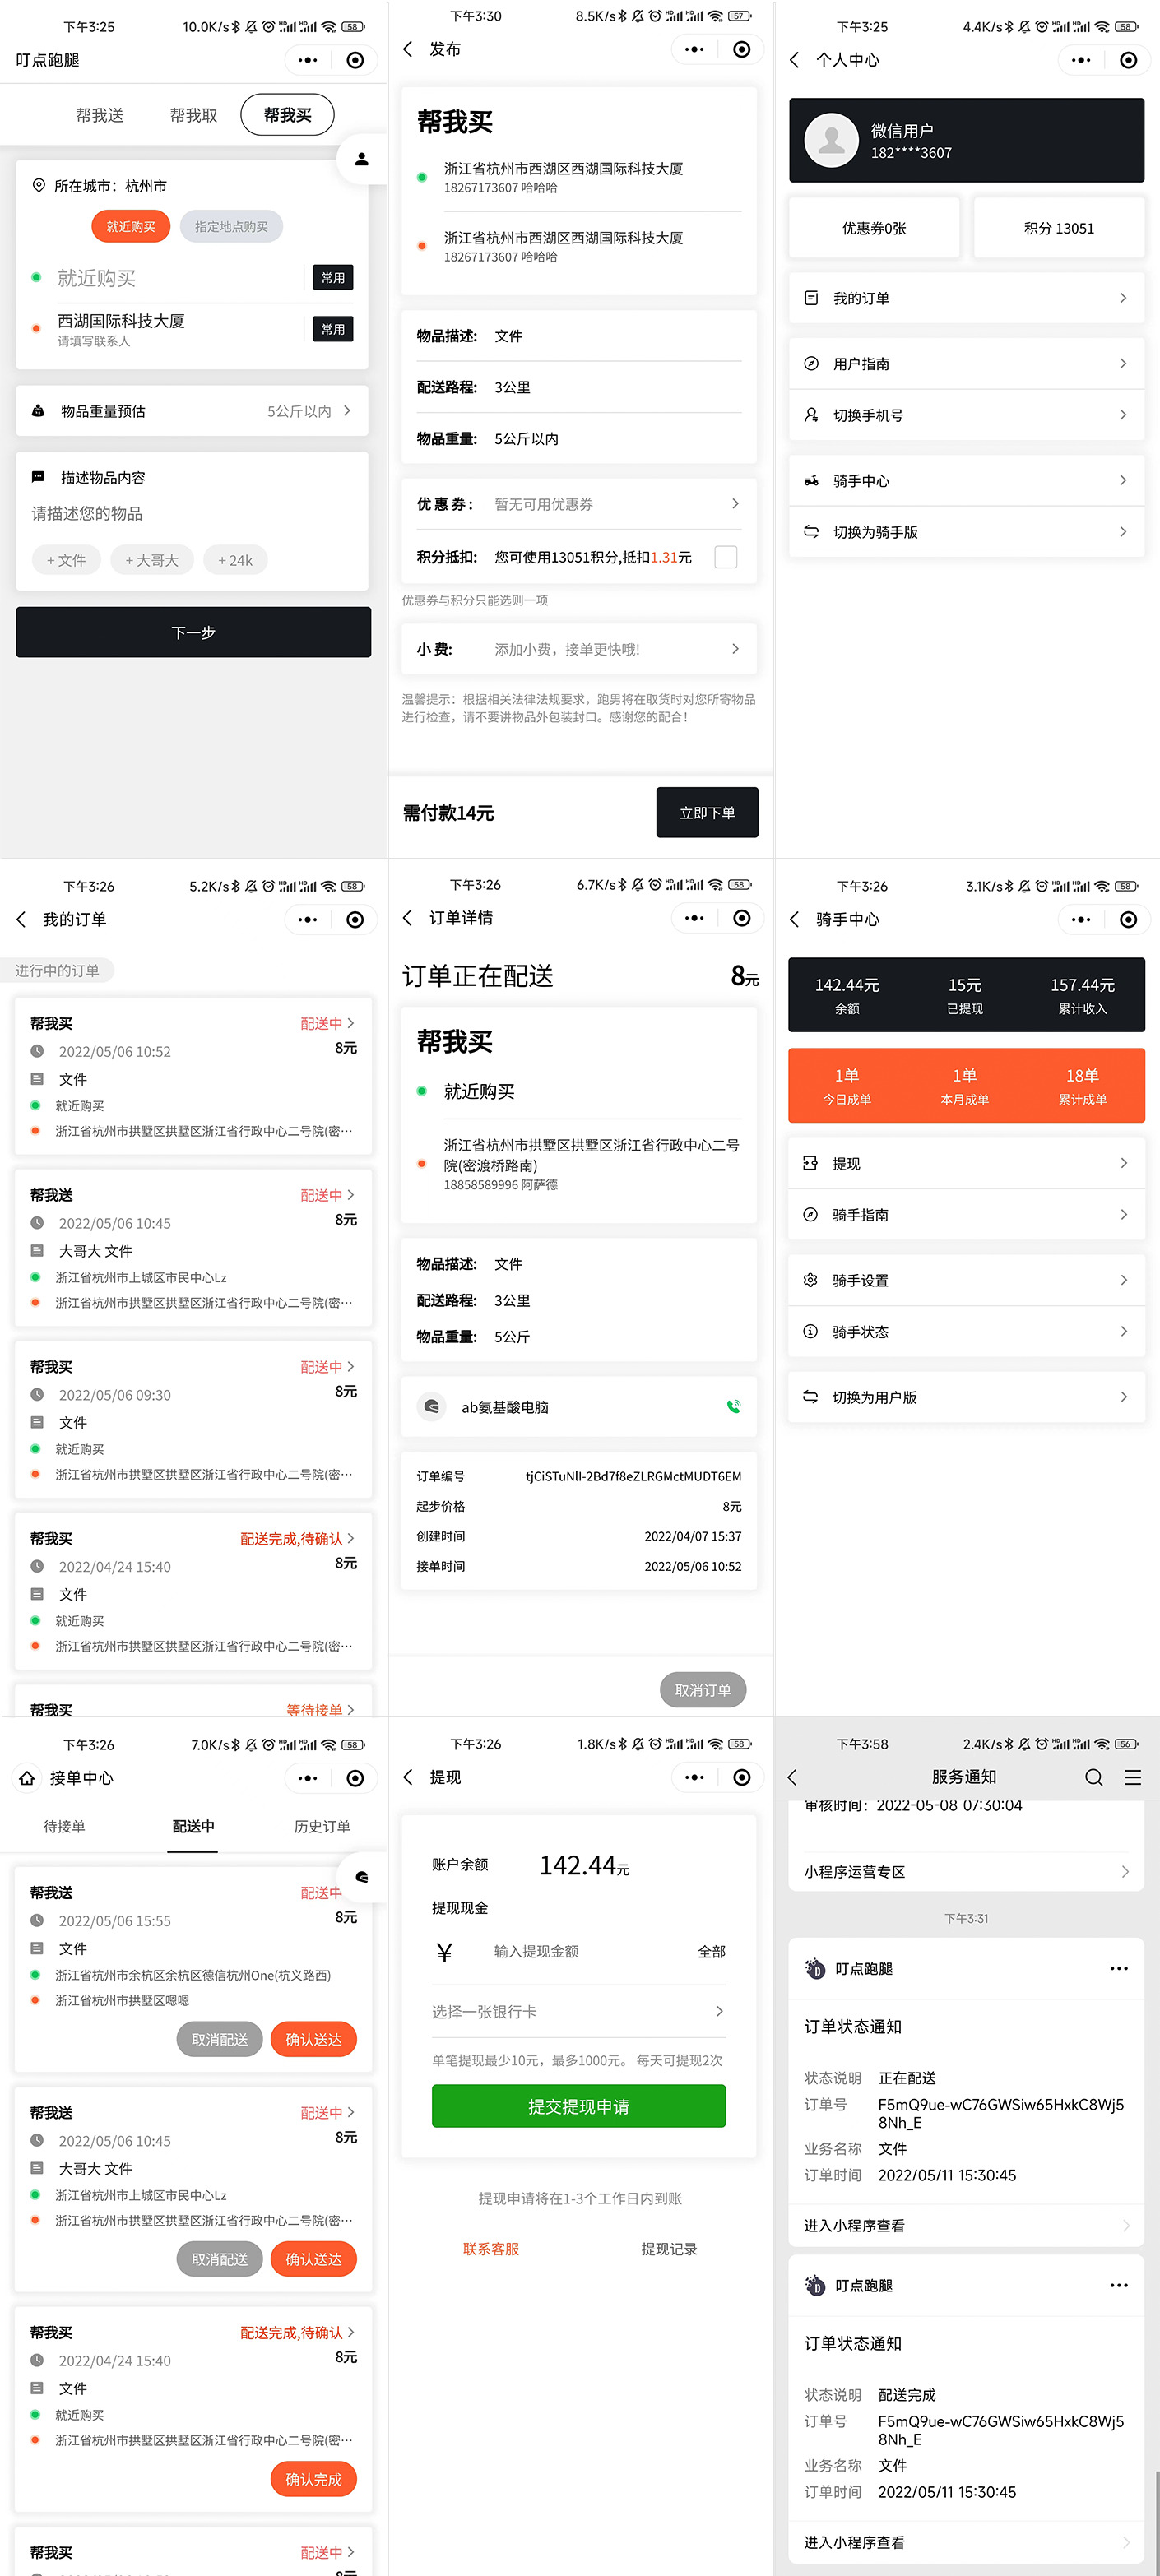Viewport: 1160px width, 2576px height.
Task: Click the green phone call icon
Action: (733, 1406)
